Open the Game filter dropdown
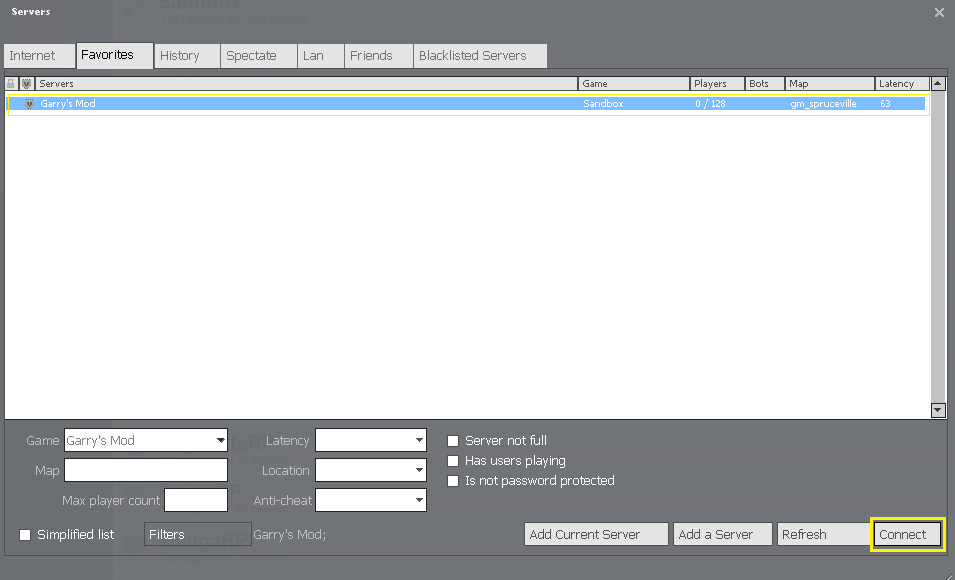Viewport: 955px width, 580px height. 146,440
